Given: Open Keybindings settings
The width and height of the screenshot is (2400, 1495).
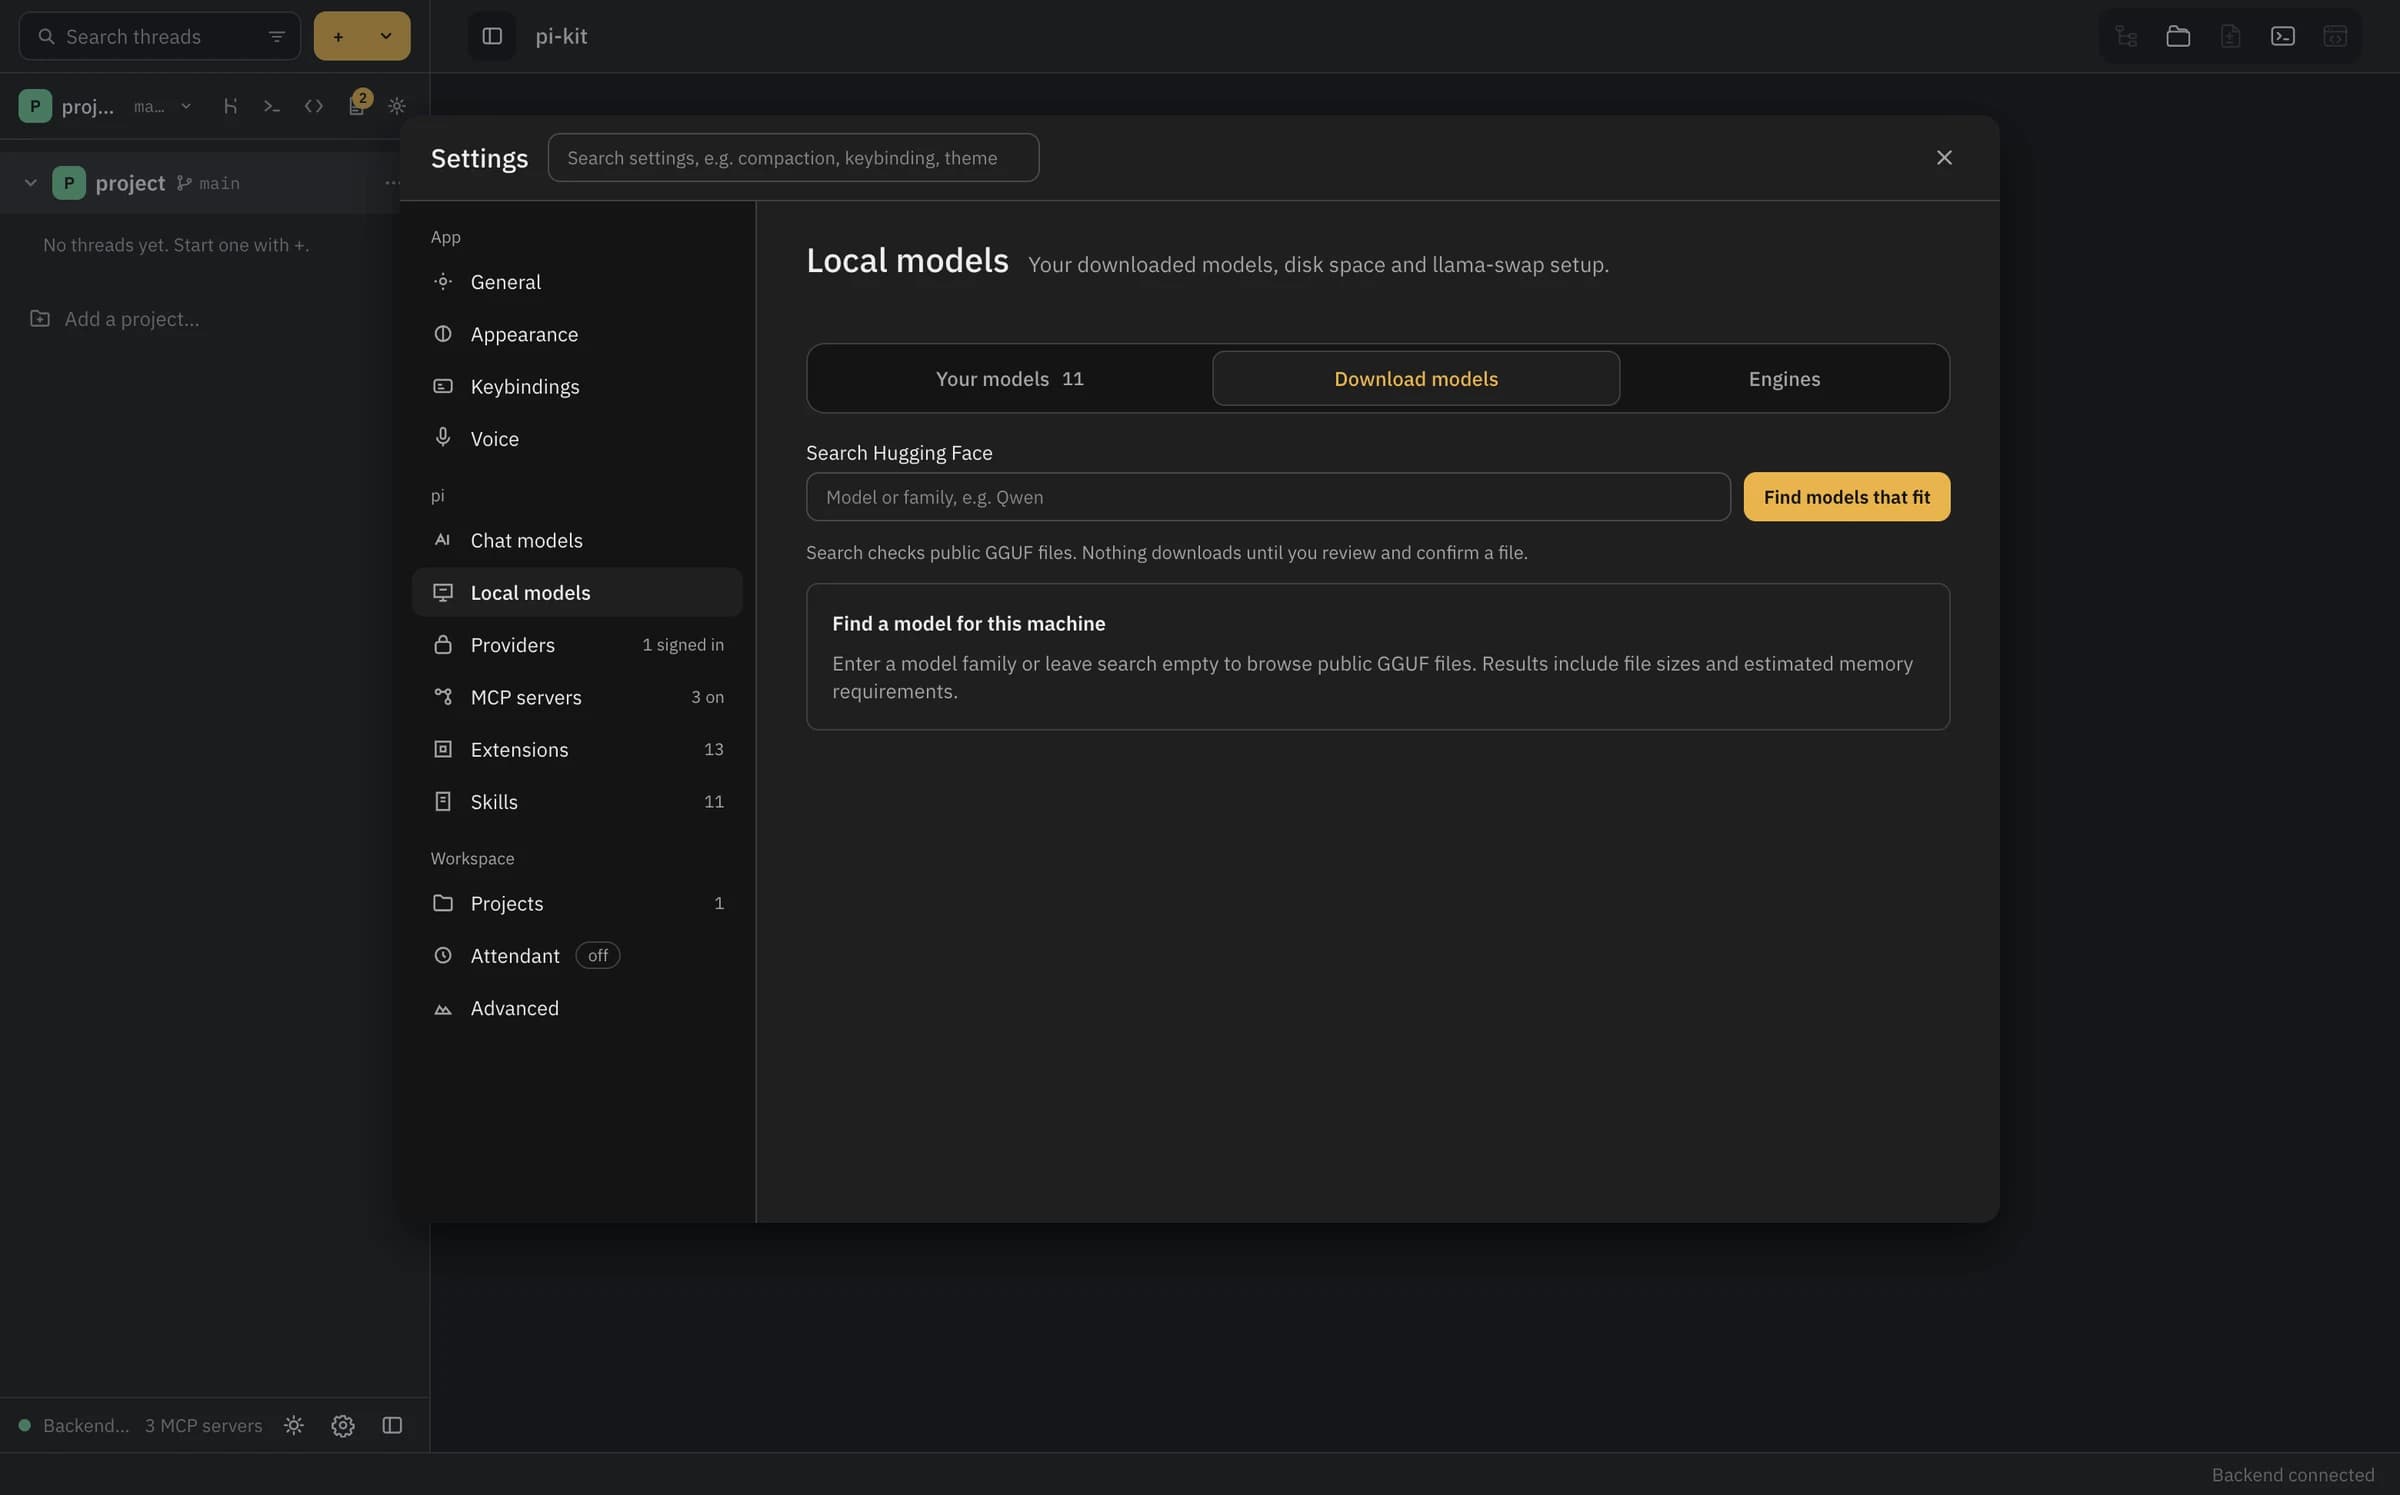Looking at the screenshot, I should [577, 387].
